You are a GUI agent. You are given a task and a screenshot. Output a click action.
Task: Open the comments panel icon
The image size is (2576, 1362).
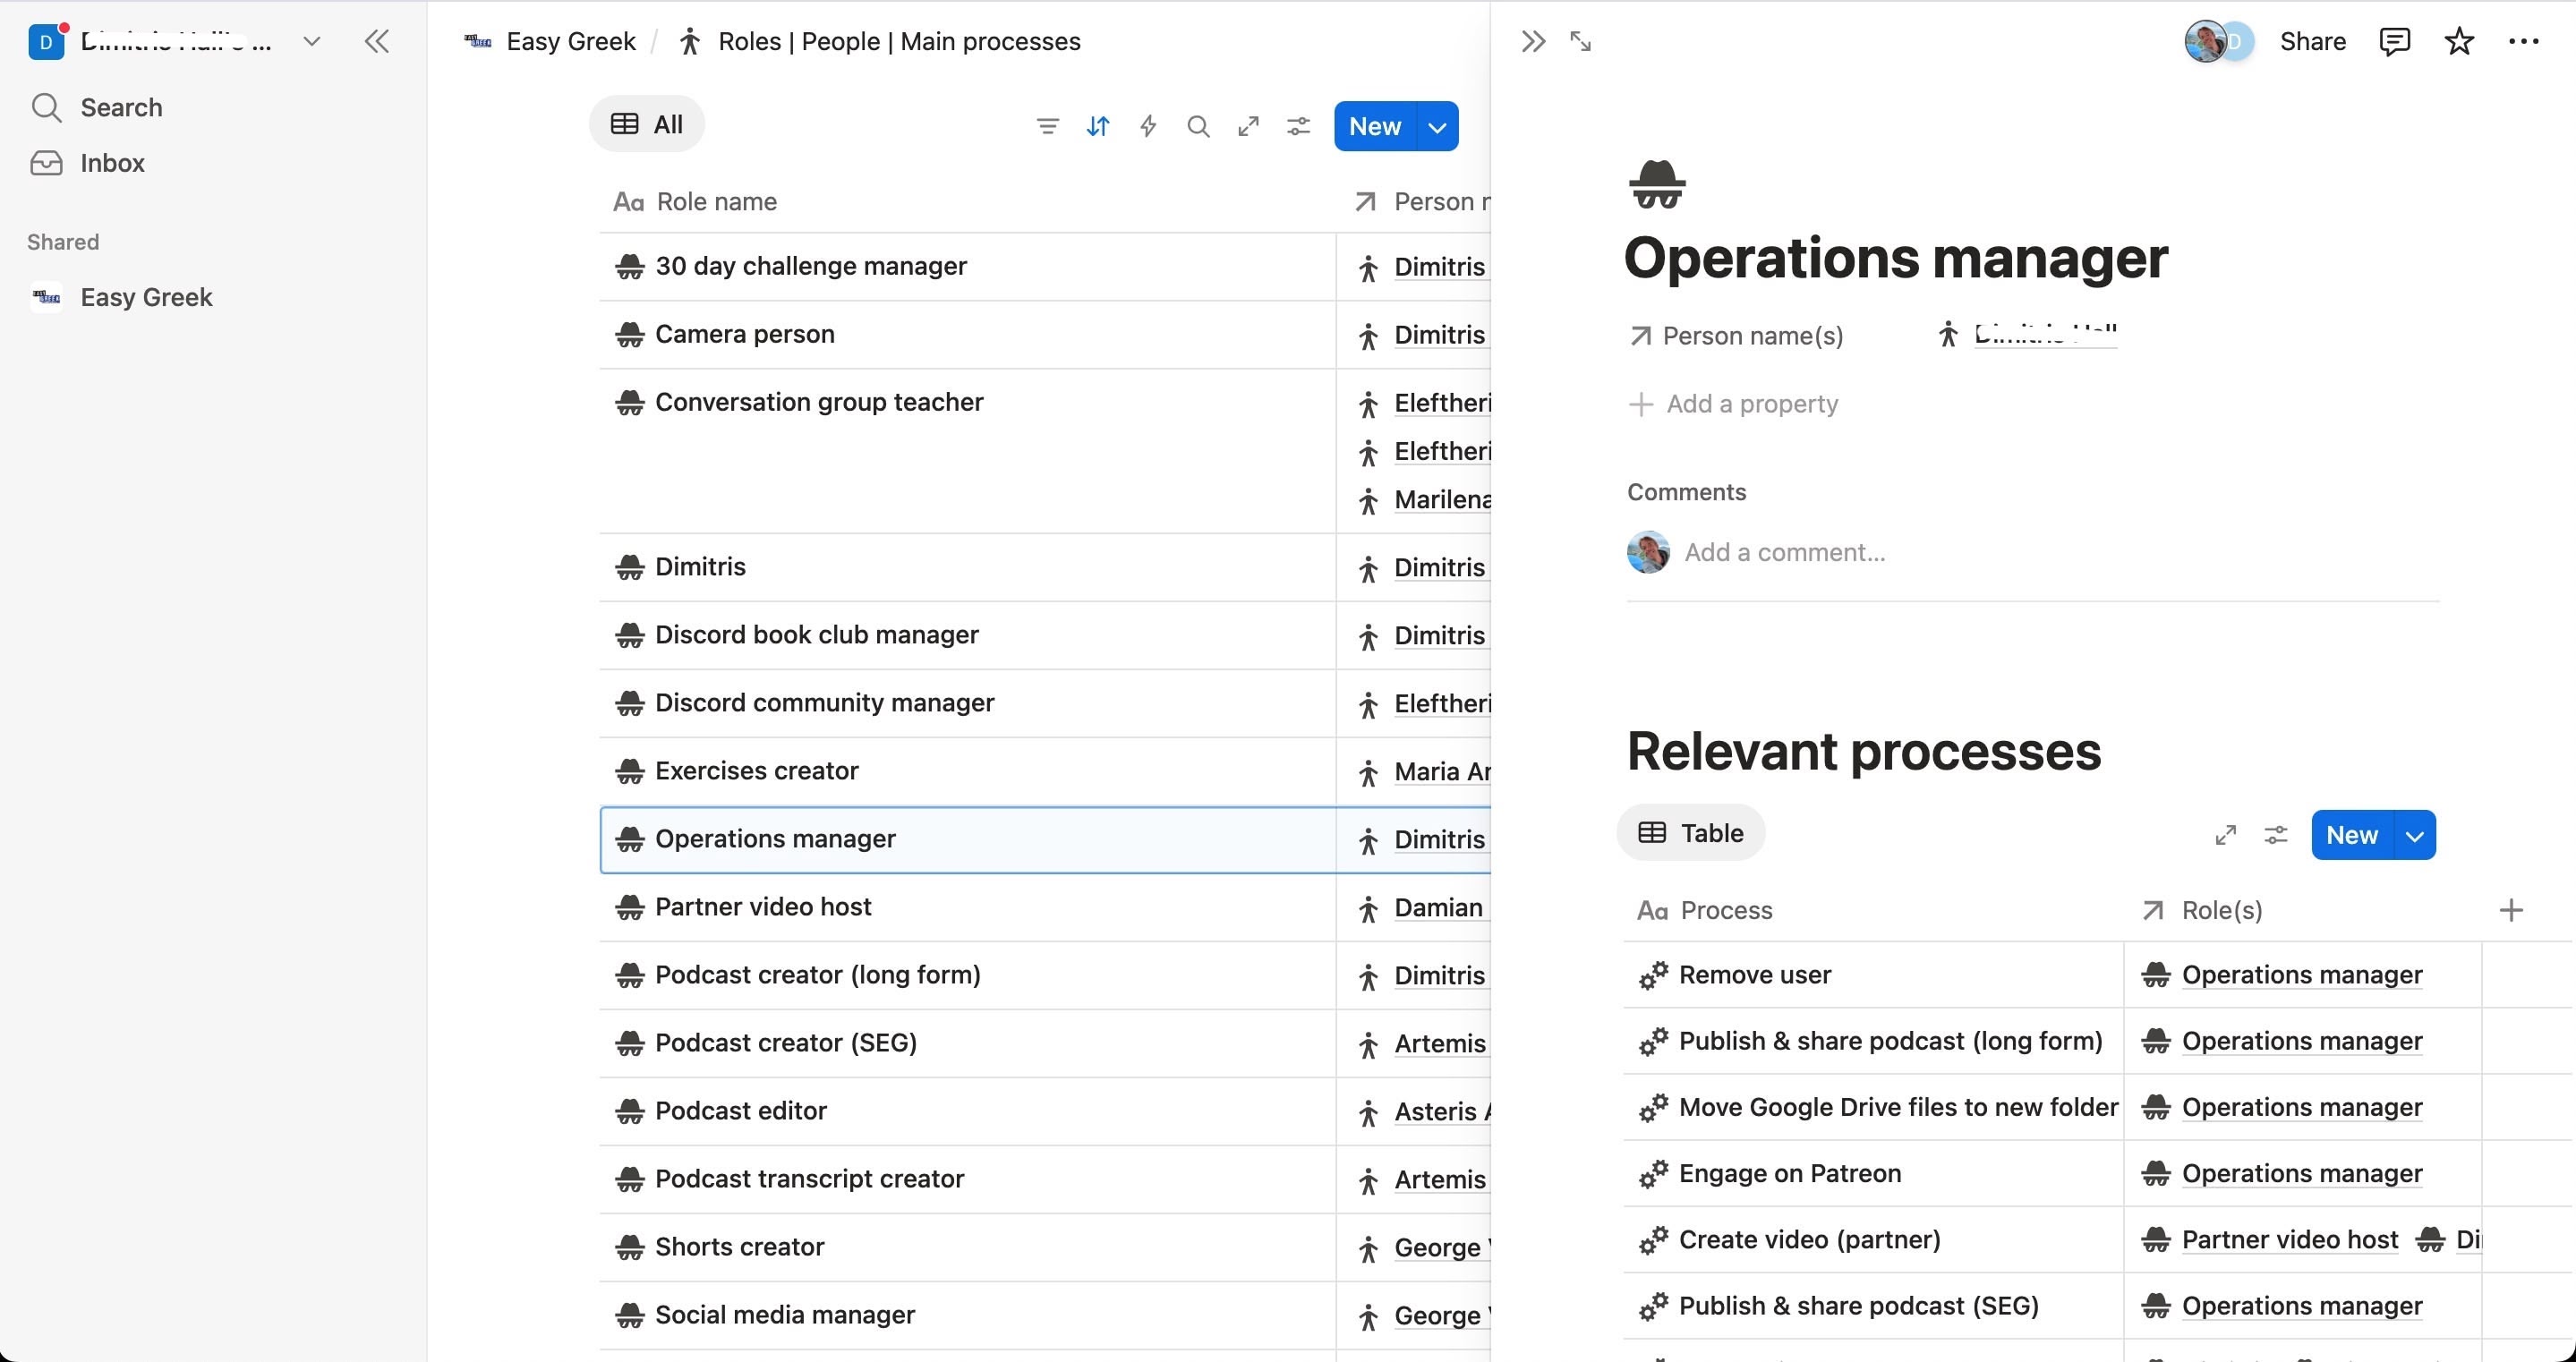[x=2394, y=41]
